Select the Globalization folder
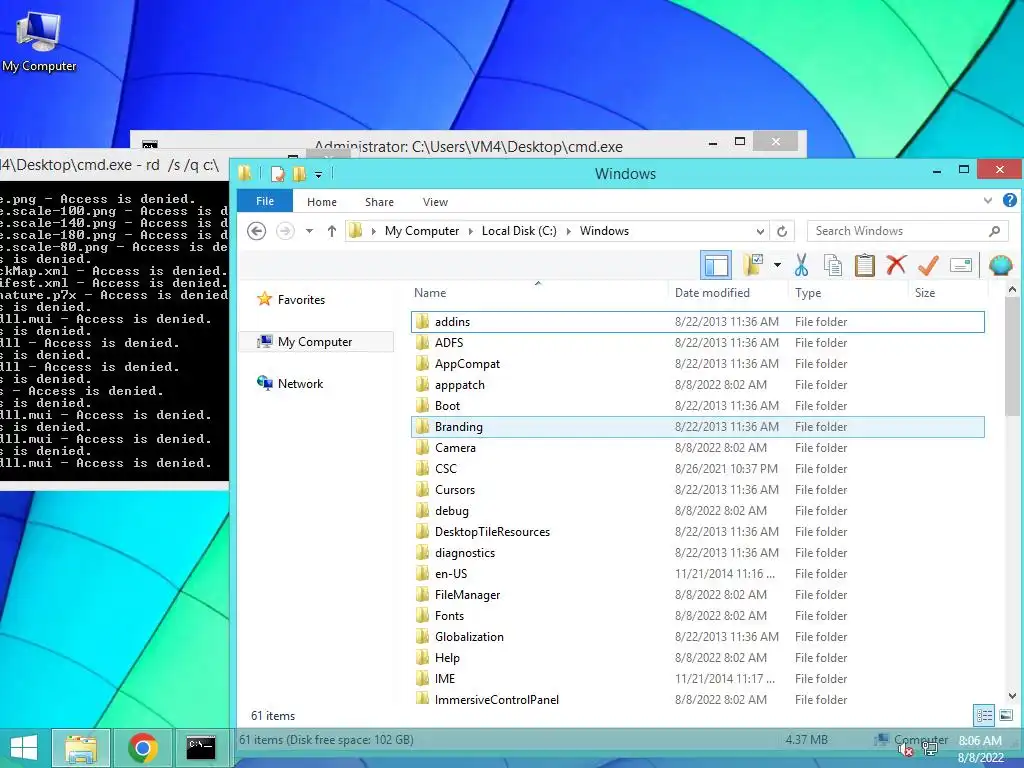This screenshot has height=768, width=1024. [x=697, y=637]
